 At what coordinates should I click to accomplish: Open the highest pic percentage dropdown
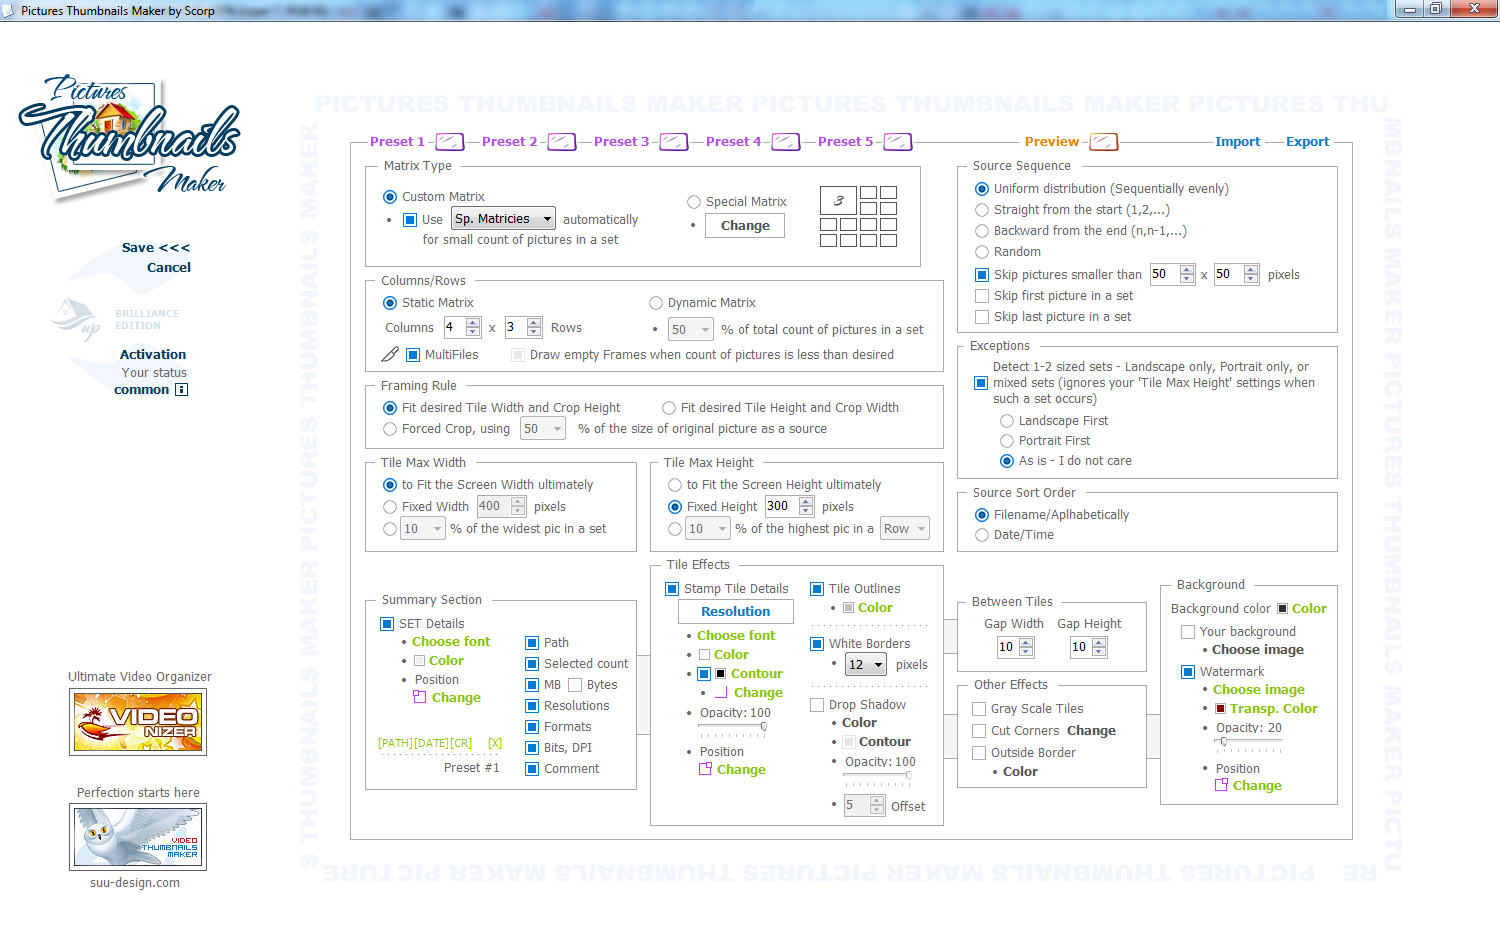(708, 529)
